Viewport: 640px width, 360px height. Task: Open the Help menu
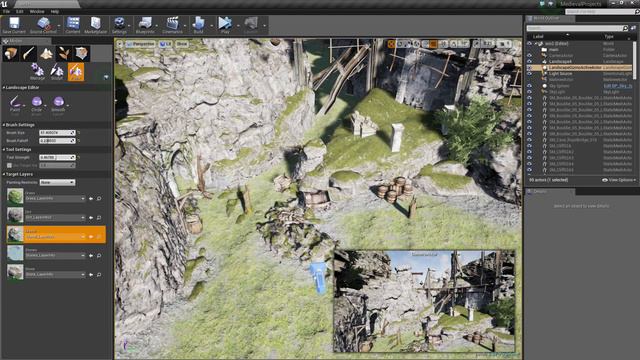[x=55, y=11]
